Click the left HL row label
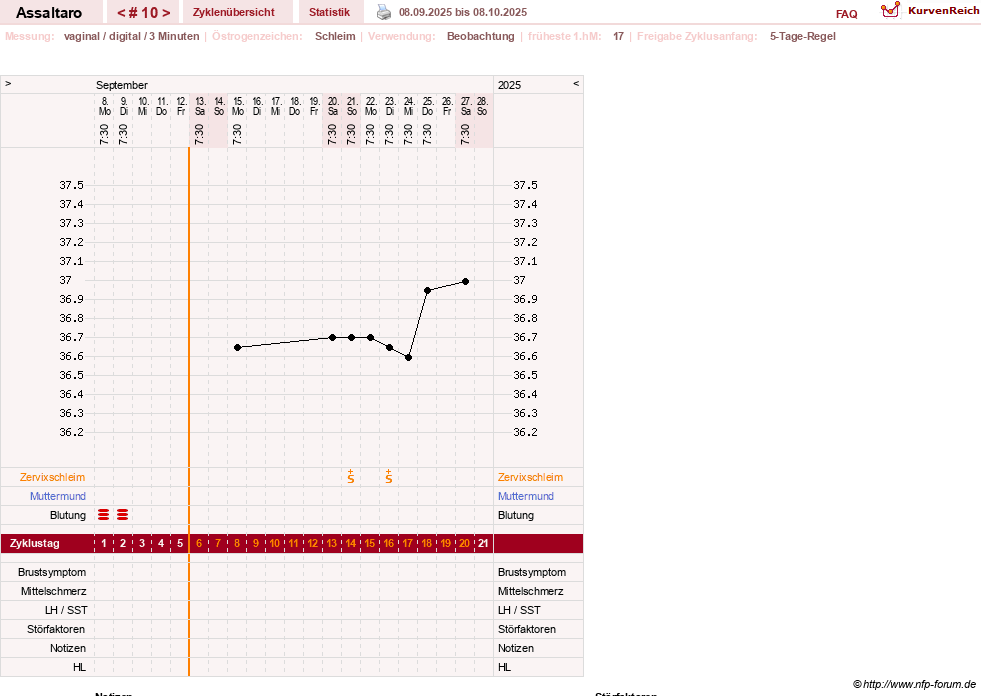 pos(79,667)
